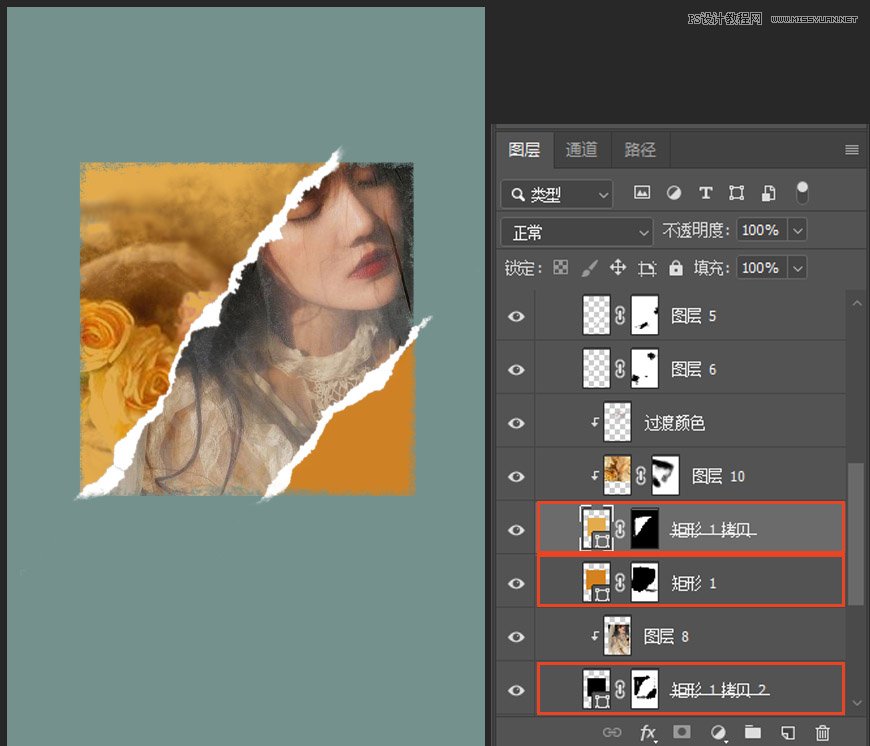Open the 正常 blend mode dropdown
This screenshot has width=870, height=746.
576,231
